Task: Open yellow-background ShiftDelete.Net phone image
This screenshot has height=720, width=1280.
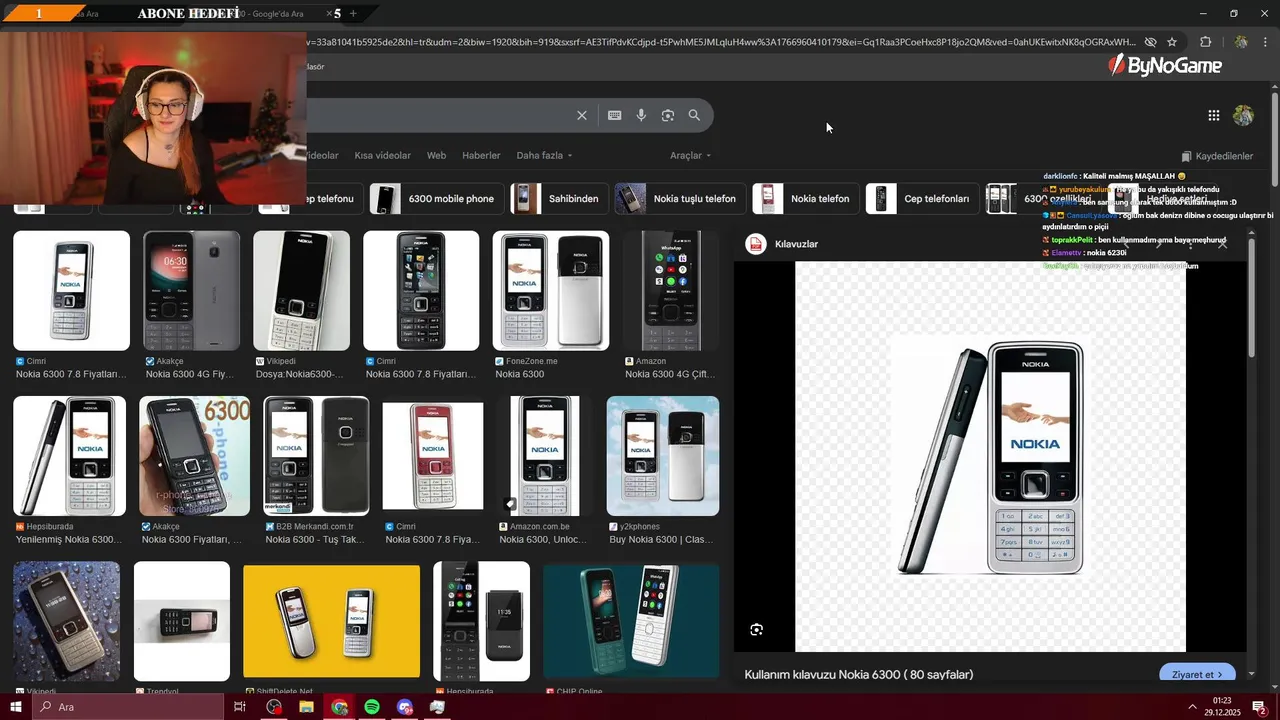Action: 331,621
